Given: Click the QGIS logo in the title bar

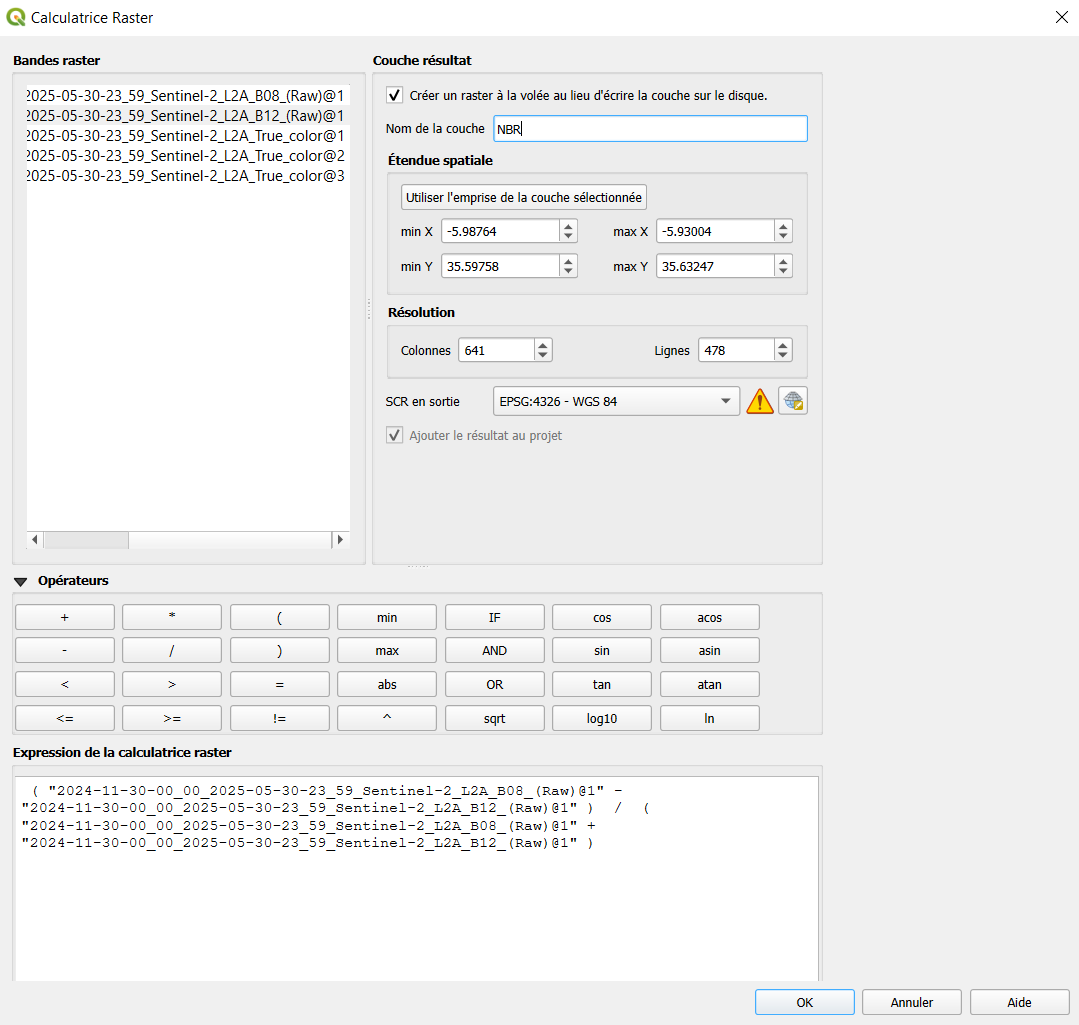Looking at the screenshot, I should (x=14, y=17).
